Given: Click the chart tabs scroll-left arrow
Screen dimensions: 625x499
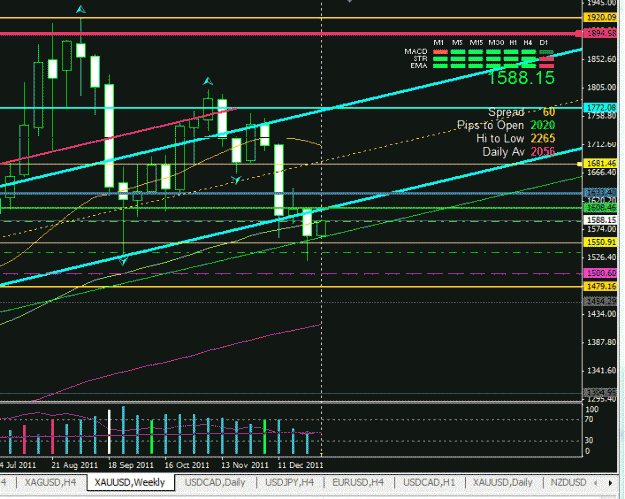Looking at the screenshot, I should 596,483.
